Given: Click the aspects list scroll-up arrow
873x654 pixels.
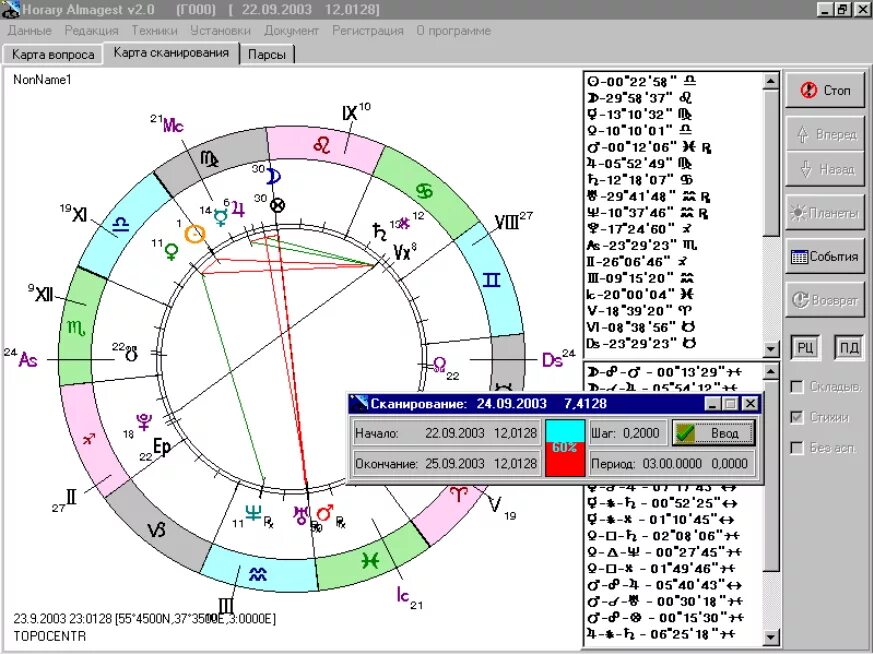Looking at the screenshot, I should [x=771, y=372].
